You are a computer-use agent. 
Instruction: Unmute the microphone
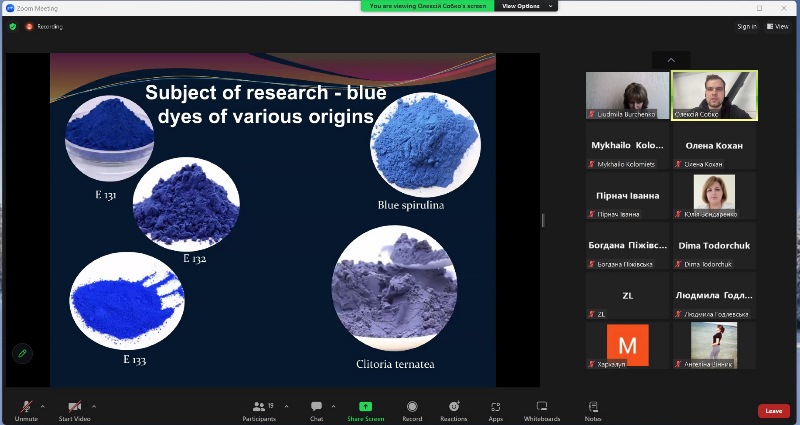[26, 408]
